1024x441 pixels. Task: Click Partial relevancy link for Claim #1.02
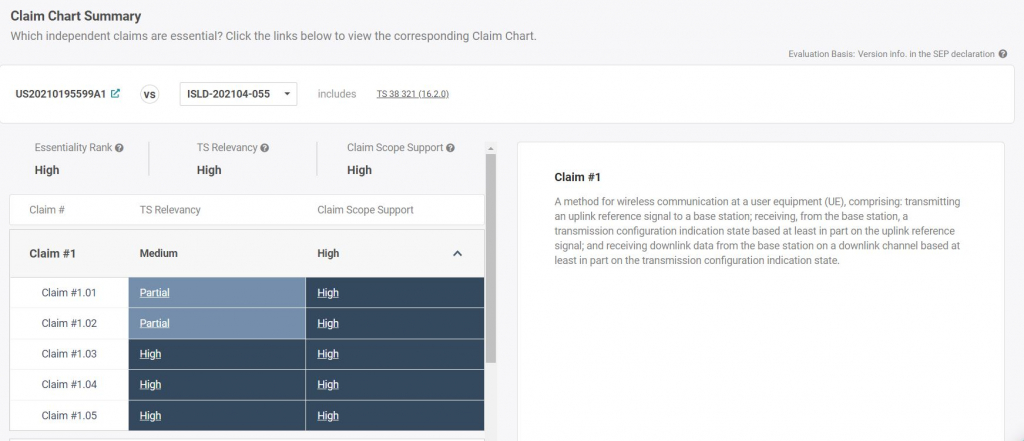pyautogui.click(x=154, y=324)
